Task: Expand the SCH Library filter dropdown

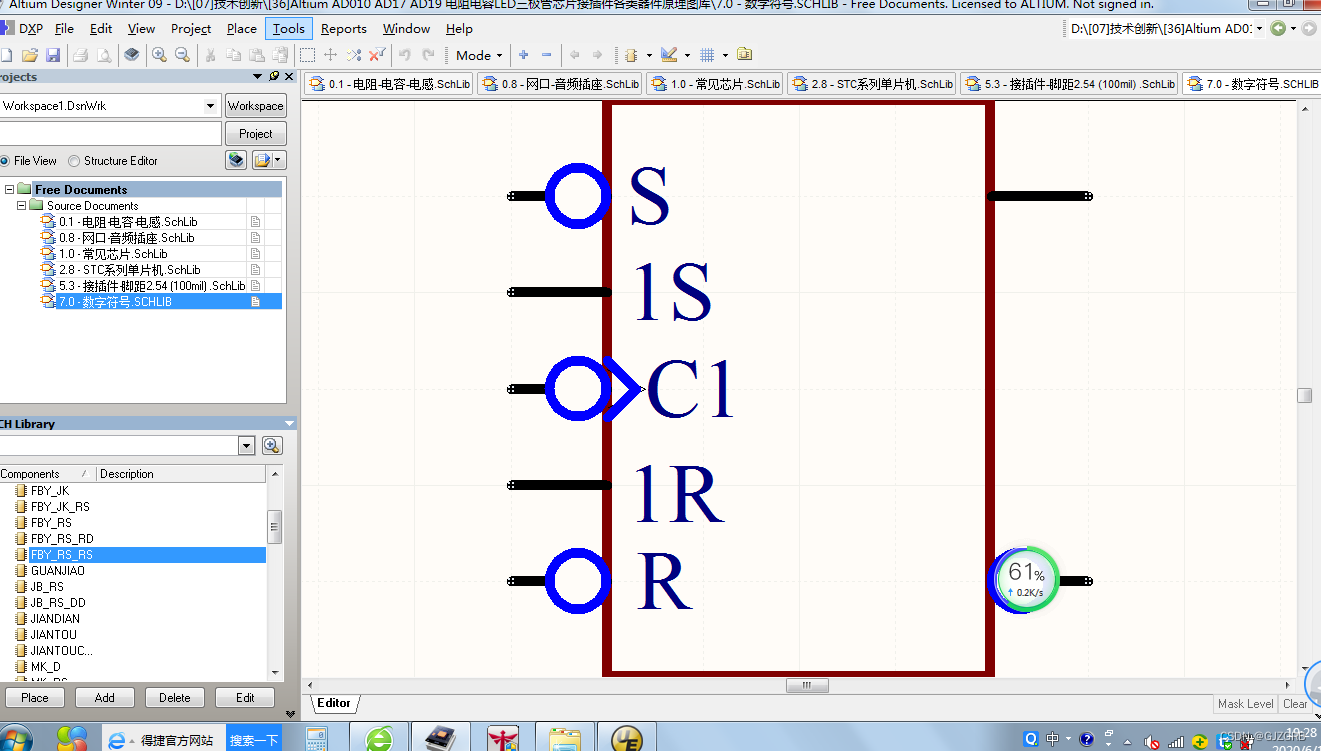Action: coord(247,446)
